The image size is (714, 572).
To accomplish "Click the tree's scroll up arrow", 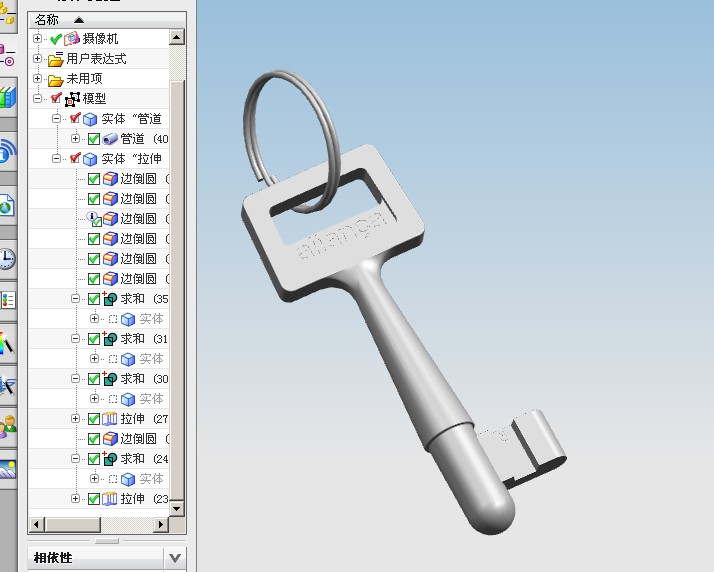I will [177, 37].
